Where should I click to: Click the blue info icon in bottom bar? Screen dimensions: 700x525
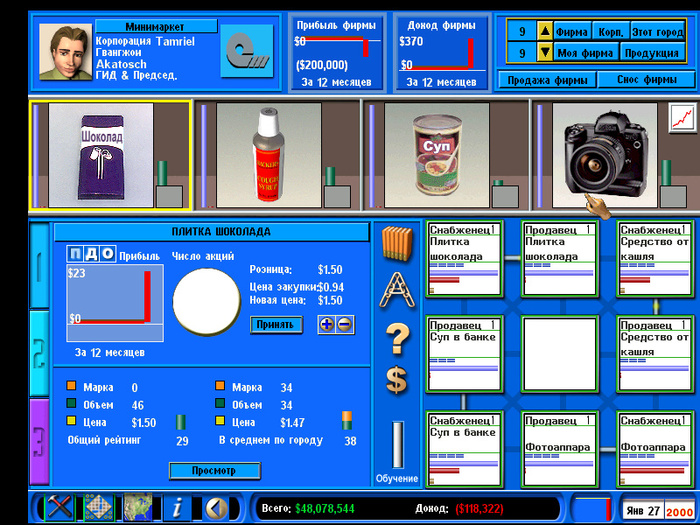point(176,506)
